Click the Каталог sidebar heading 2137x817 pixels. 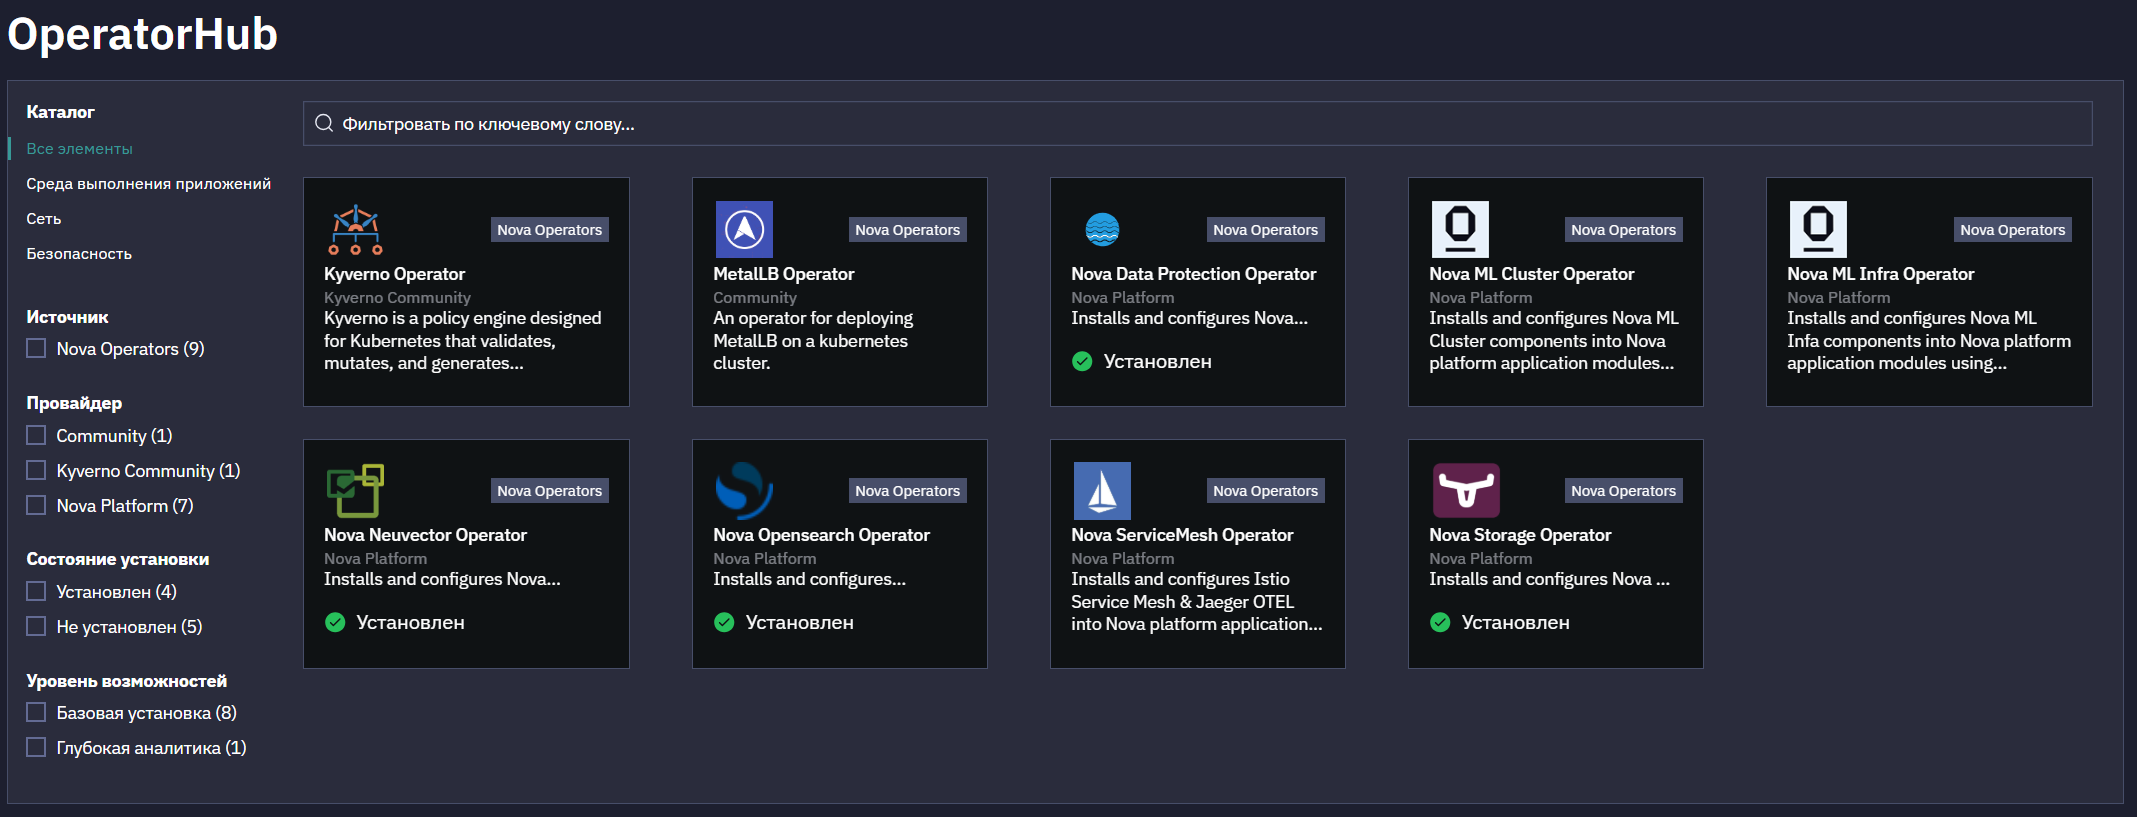(60, 112)
